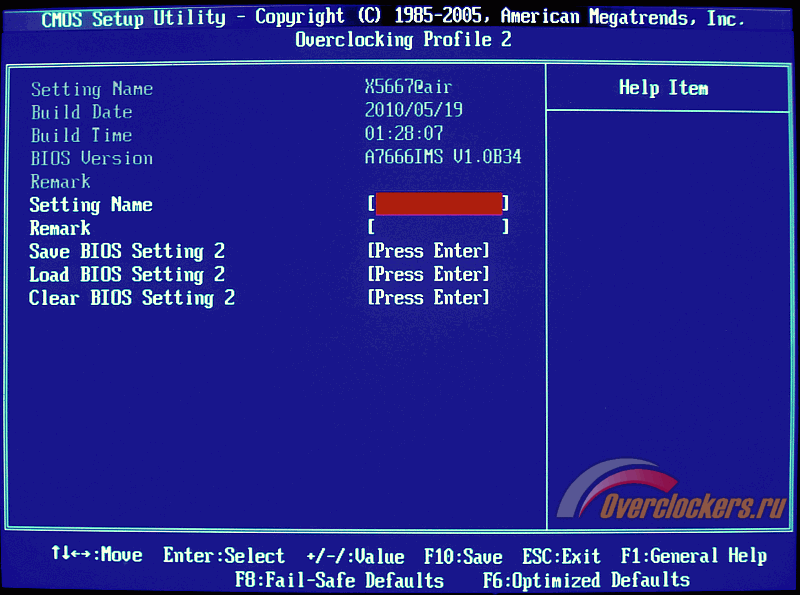800x595 pixels.
Task: Click the build date 2010/05/19
Action: pos(414,110)
